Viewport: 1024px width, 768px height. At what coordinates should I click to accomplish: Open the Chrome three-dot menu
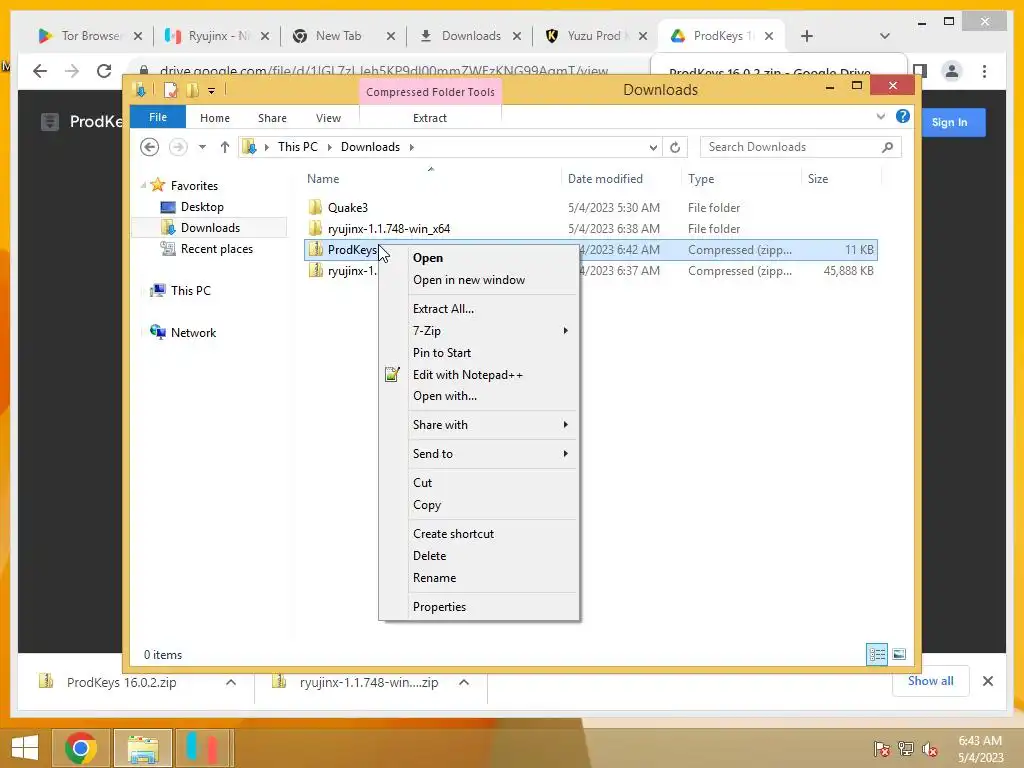click(x=984, y=71)
